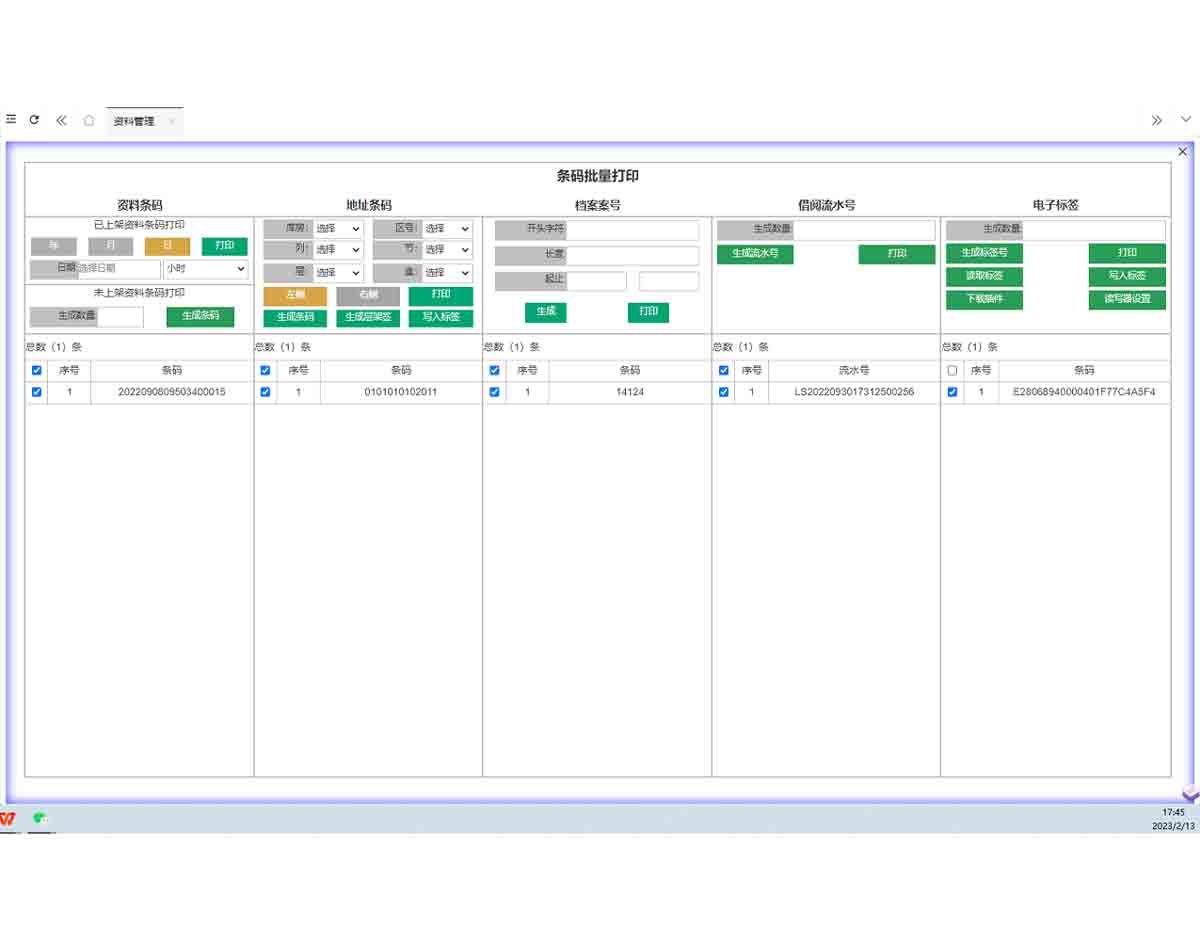Select the yellow 左侧 side button

pyautogui.click(x=295, y=296)
